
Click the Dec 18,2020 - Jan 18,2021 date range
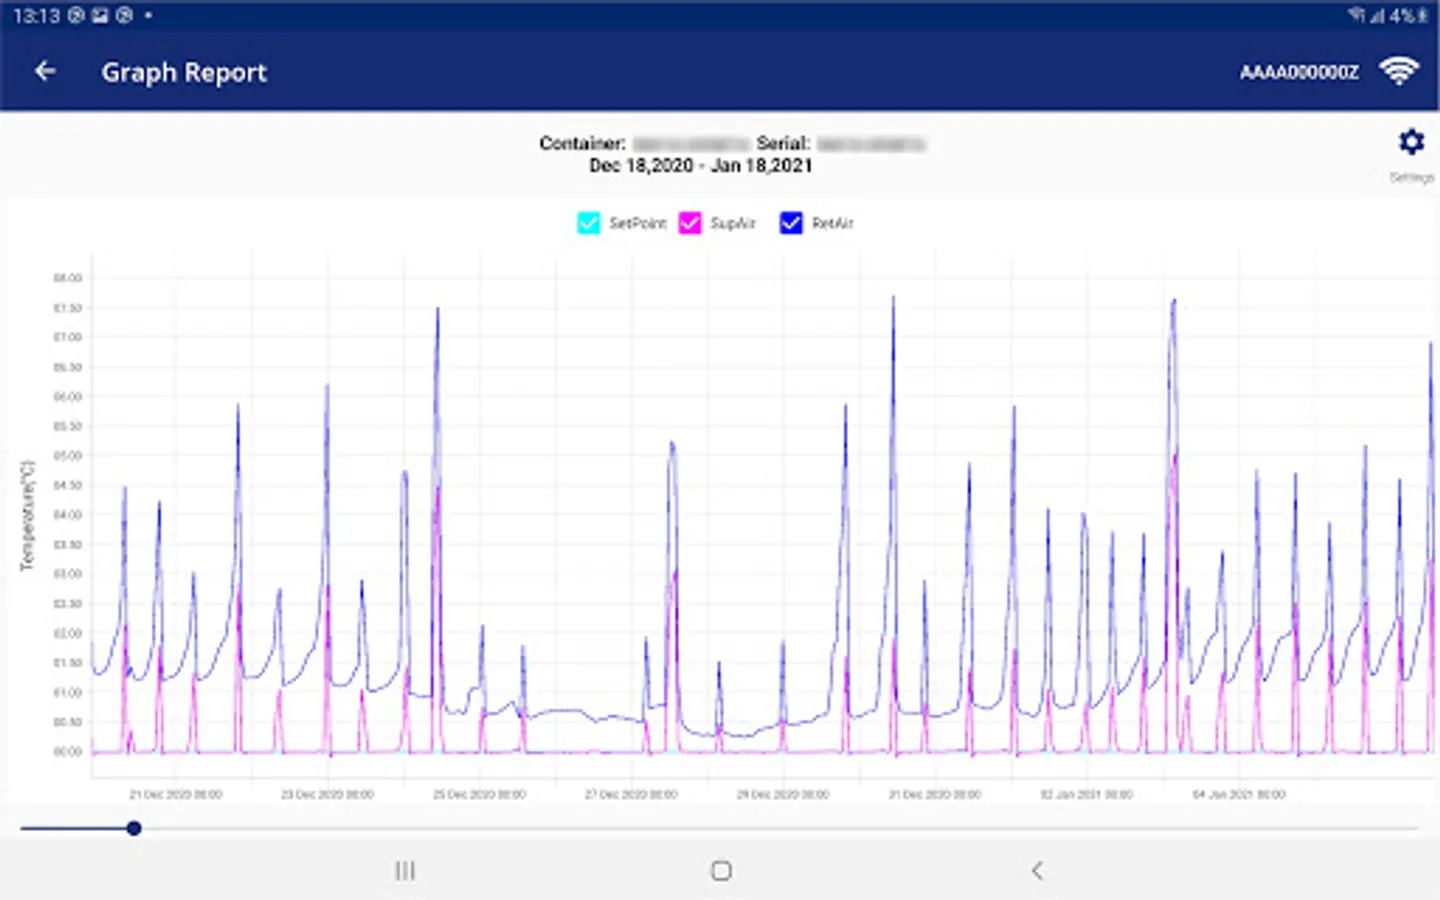[700, 166]
